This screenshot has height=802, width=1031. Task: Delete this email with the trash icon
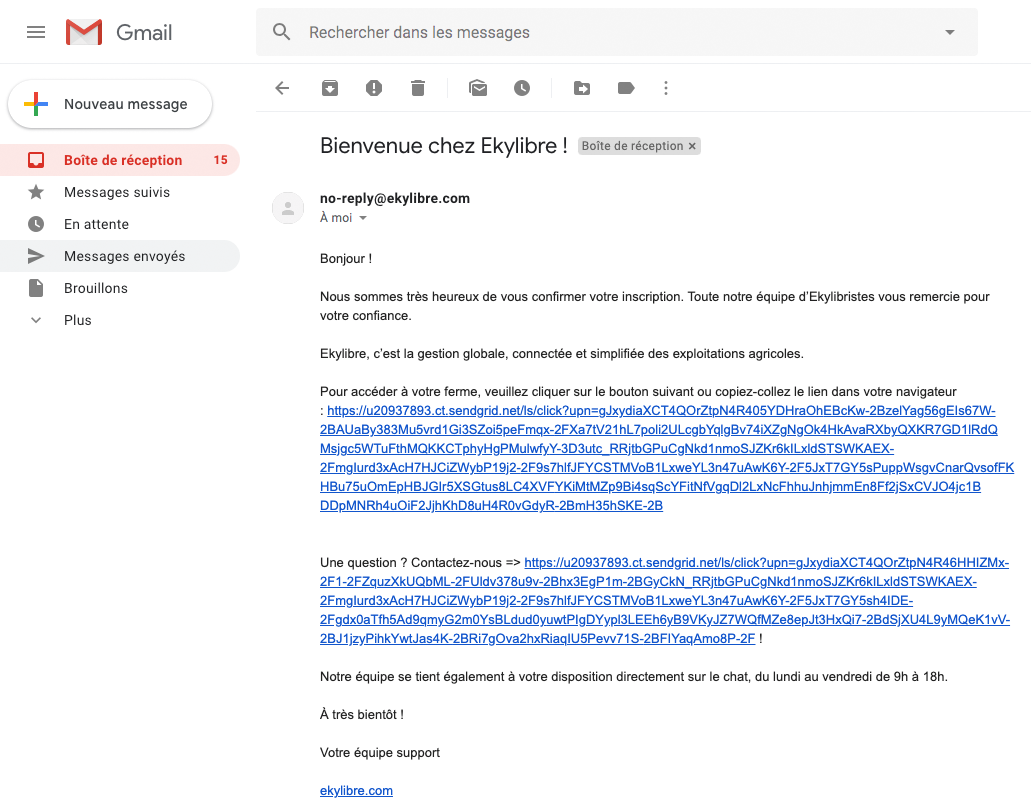418,88
